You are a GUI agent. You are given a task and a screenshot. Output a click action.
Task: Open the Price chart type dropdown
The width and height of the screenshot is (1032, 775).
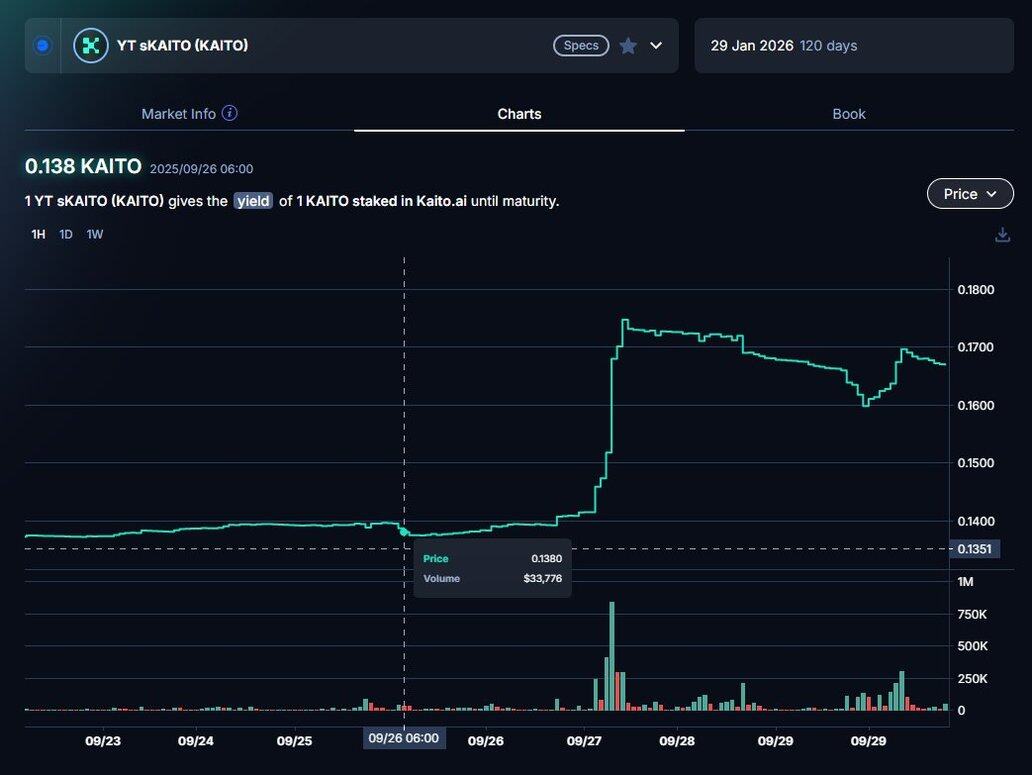click(970, 193)
